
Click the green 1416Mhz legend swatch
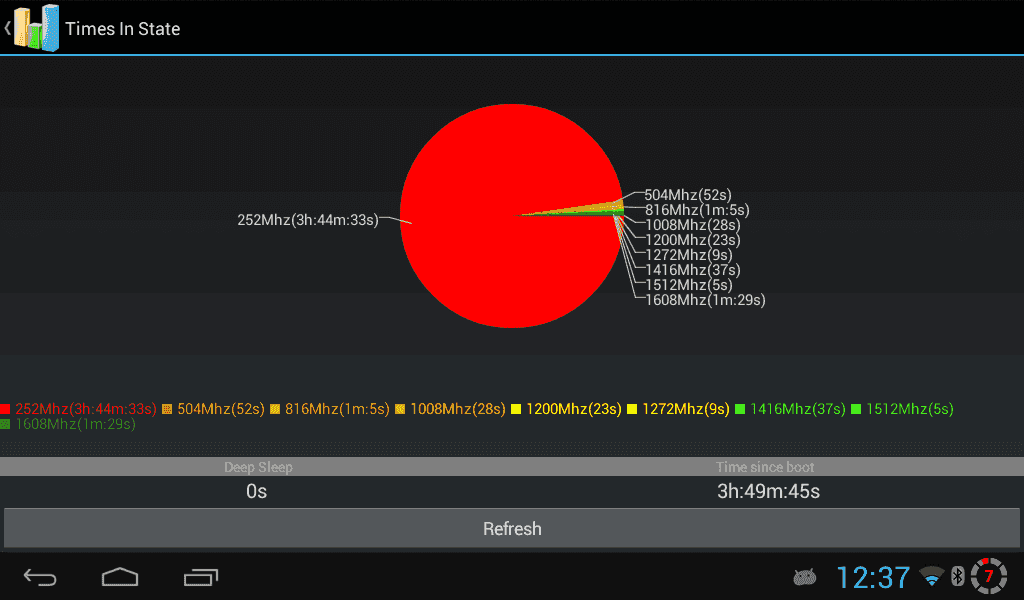point(740,409)
